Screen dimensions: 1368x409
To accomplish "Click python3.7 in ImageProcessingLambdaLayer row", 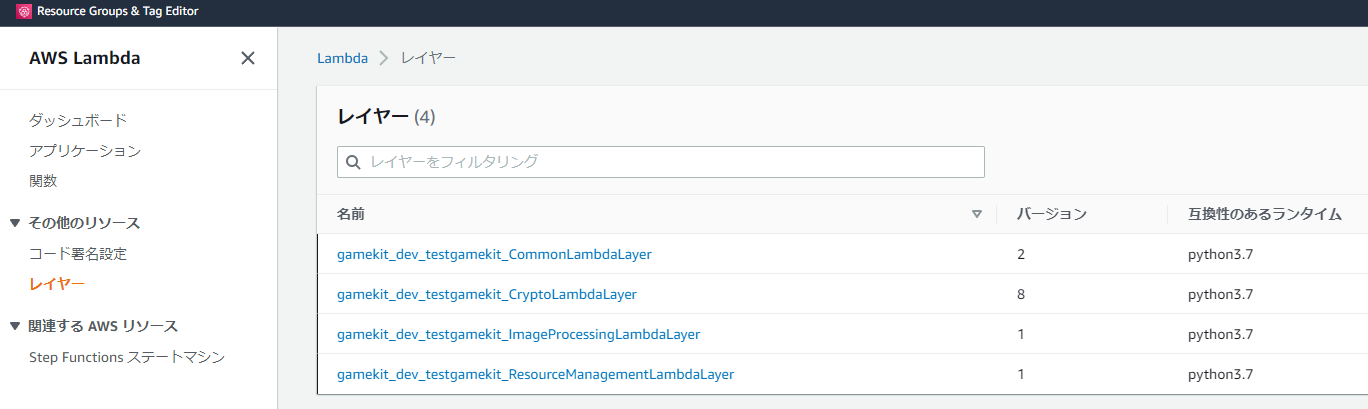I will [1220, 334].
